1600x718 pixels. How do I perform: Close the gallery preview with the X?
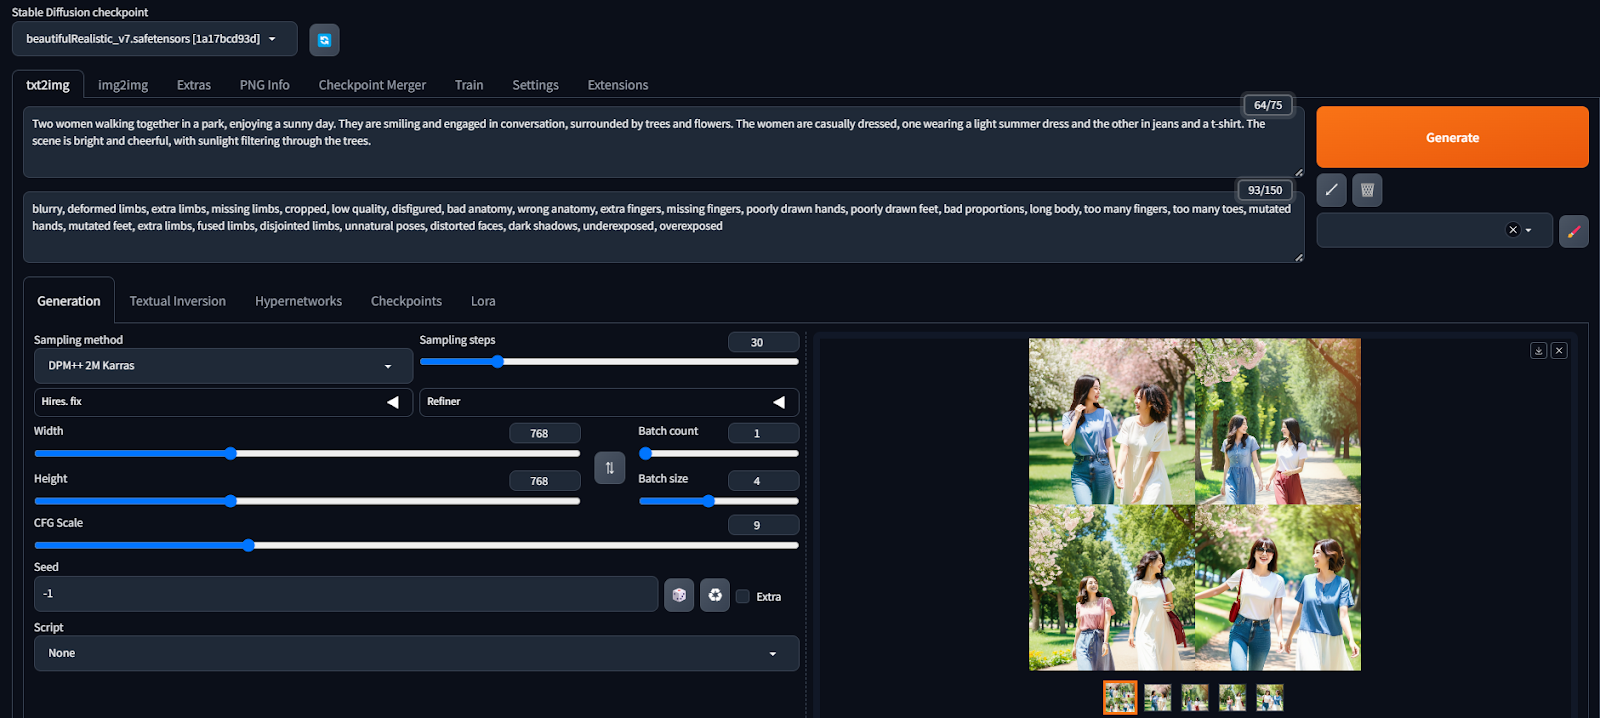1559,350
